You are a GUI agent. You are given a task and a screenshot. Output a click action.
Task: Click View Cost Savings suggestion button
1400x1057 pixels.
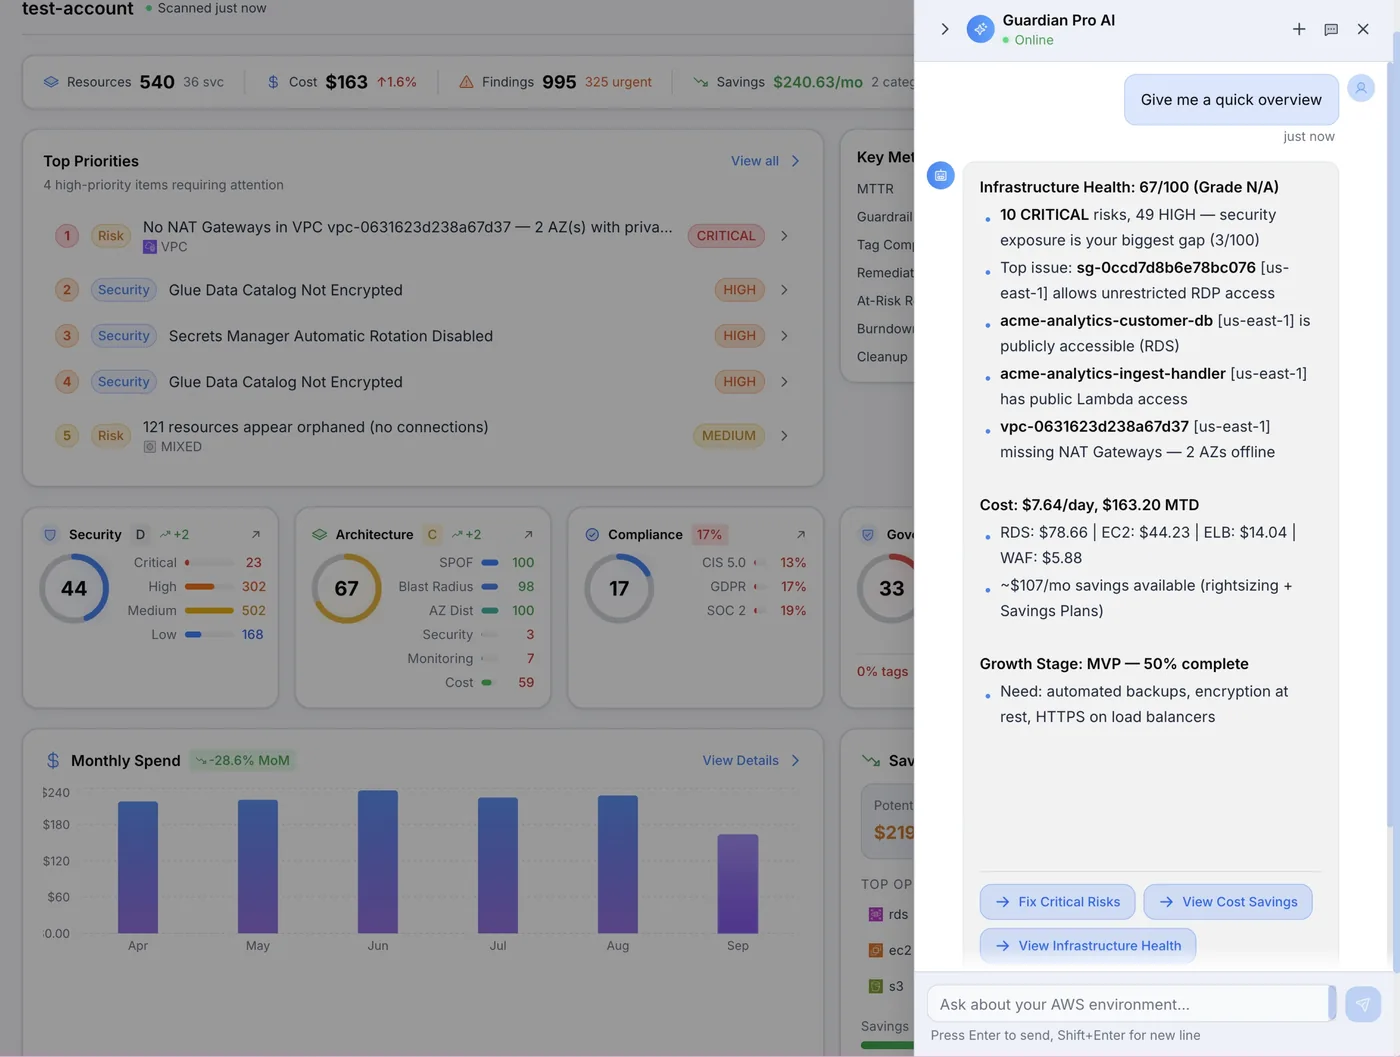click(x=1228, y=902)
